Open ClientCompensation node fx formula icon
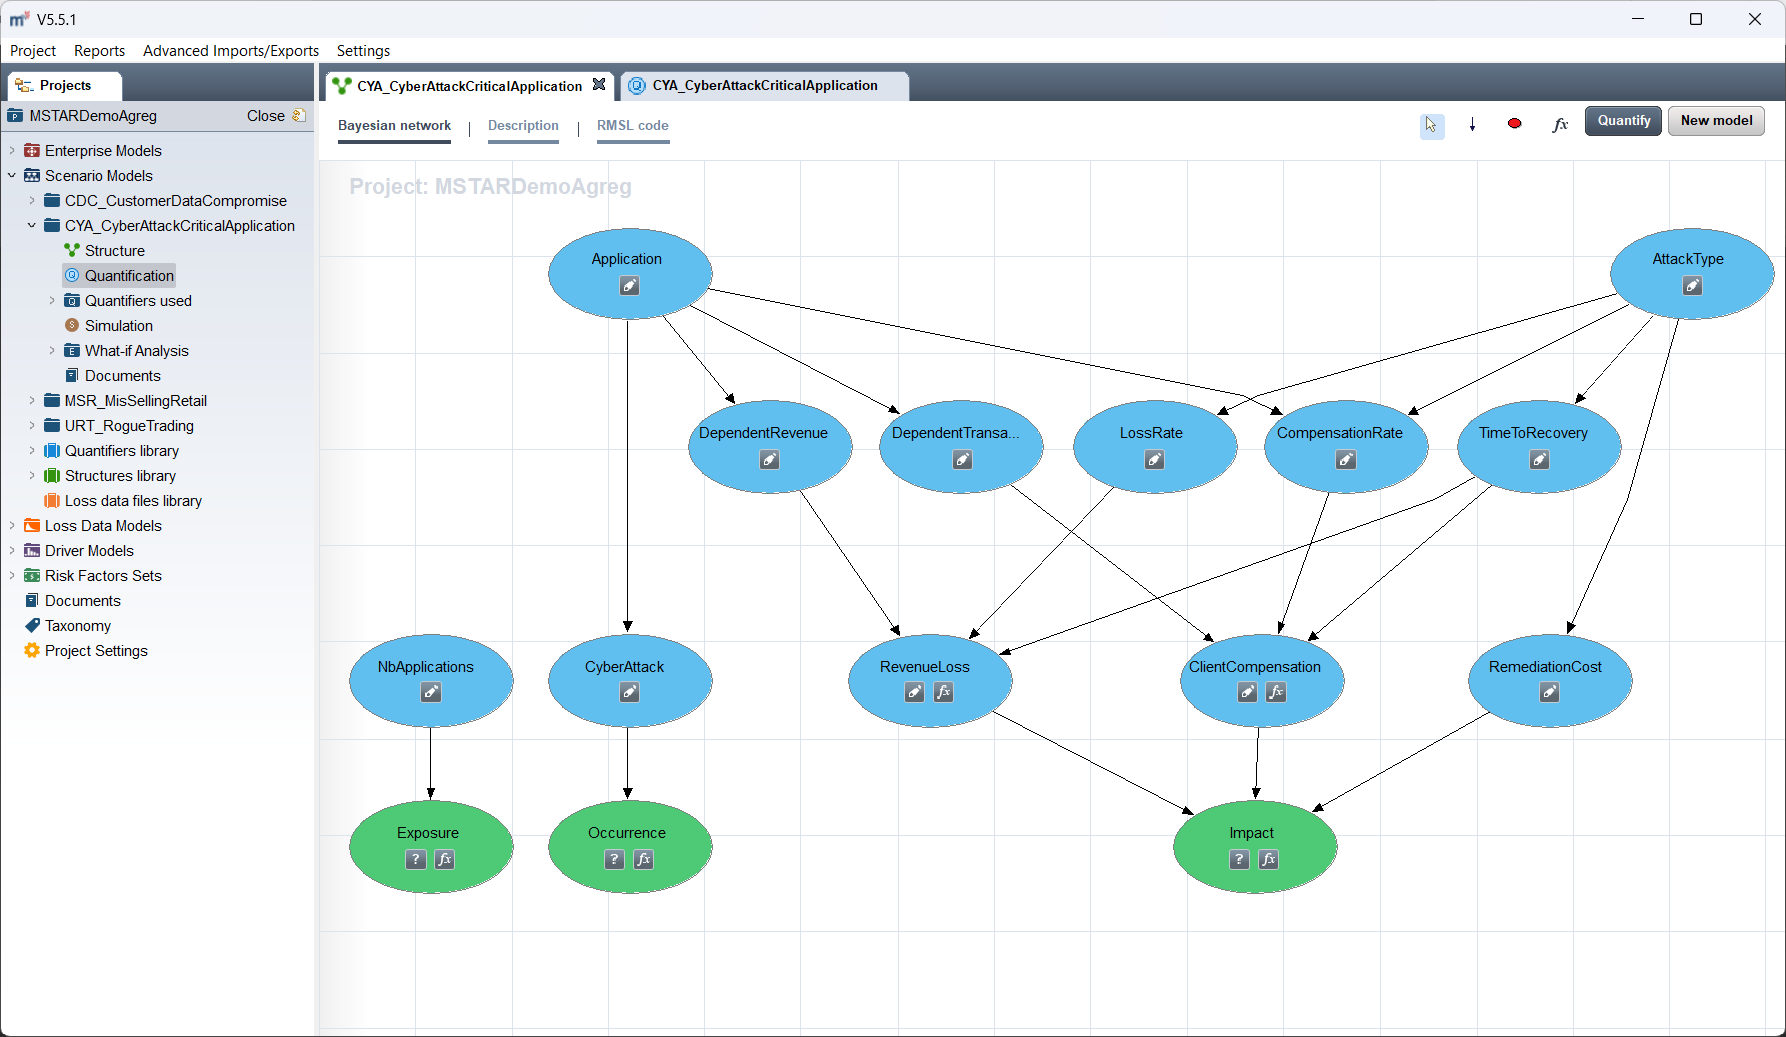The image size is (1786, 1037). coord(1276,692)
